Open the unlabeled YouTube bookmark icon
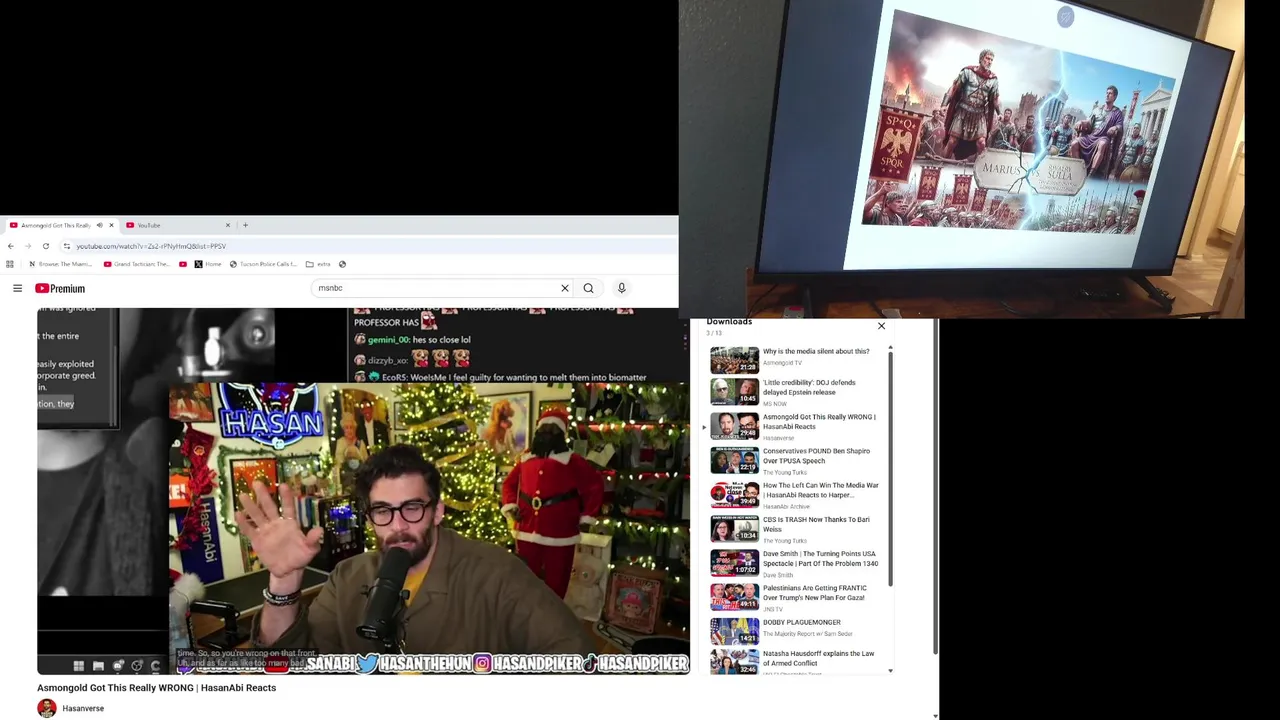The height and width of the screenshot is (720, 1280). coord(182,264)
